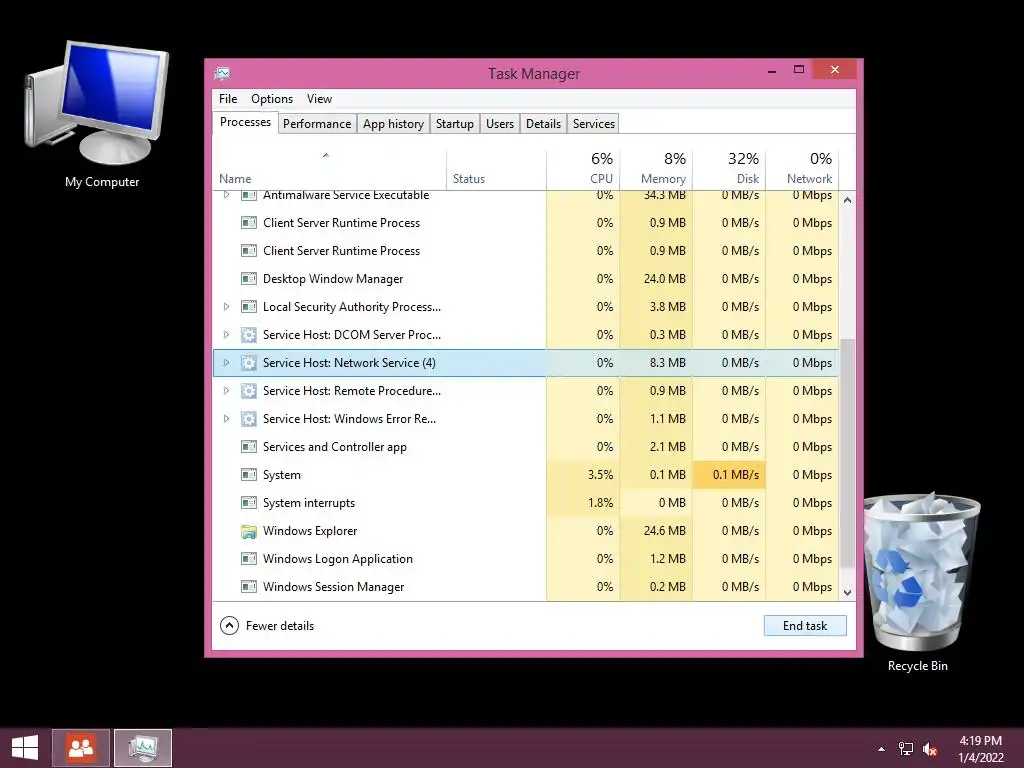Click the muted volume tray icon
Image resolution: width=1024 pixels, height=768 pixels.
(929, 749)
